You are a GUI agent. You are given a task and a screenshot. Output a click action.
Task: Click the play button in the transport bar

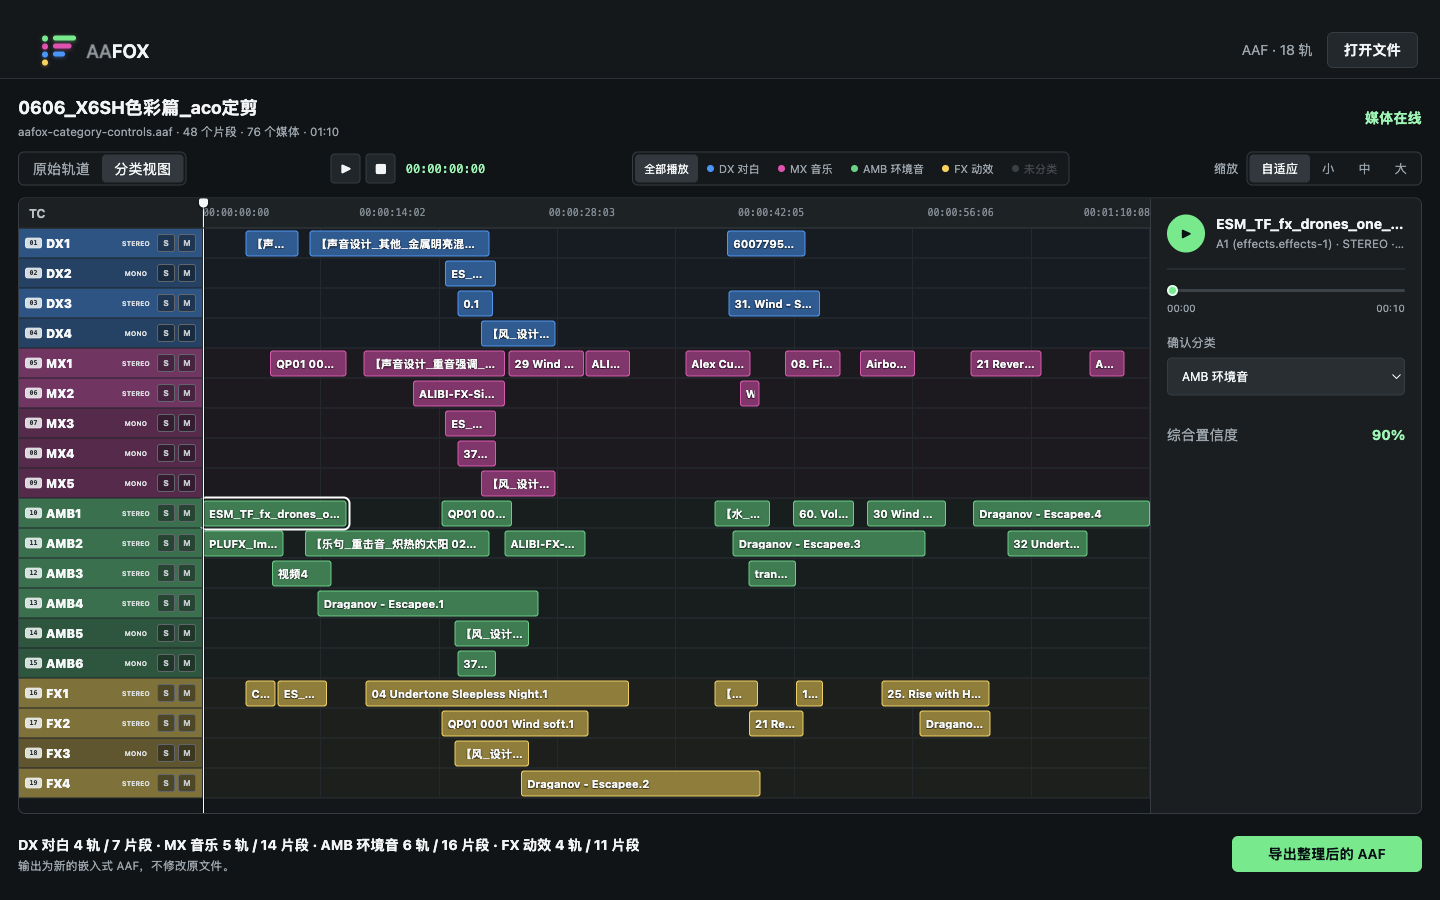coord(345,169)
